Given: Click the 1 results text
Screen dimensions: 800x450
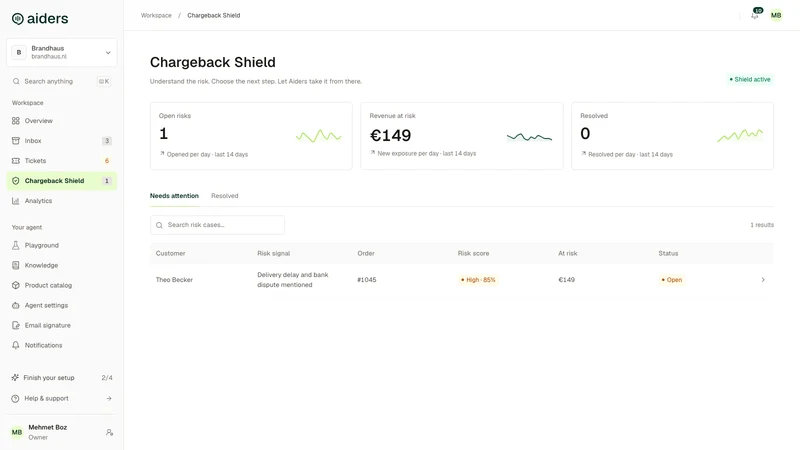Looking at the screenshot, I should point(762,225).
